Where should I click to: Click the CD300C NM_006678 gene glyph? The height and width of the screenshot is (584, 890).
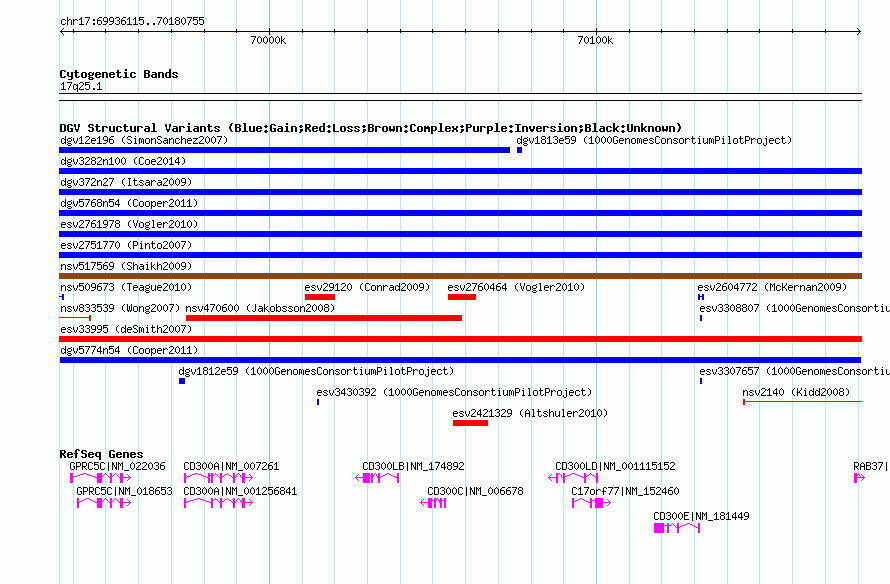tap(433, 503)
